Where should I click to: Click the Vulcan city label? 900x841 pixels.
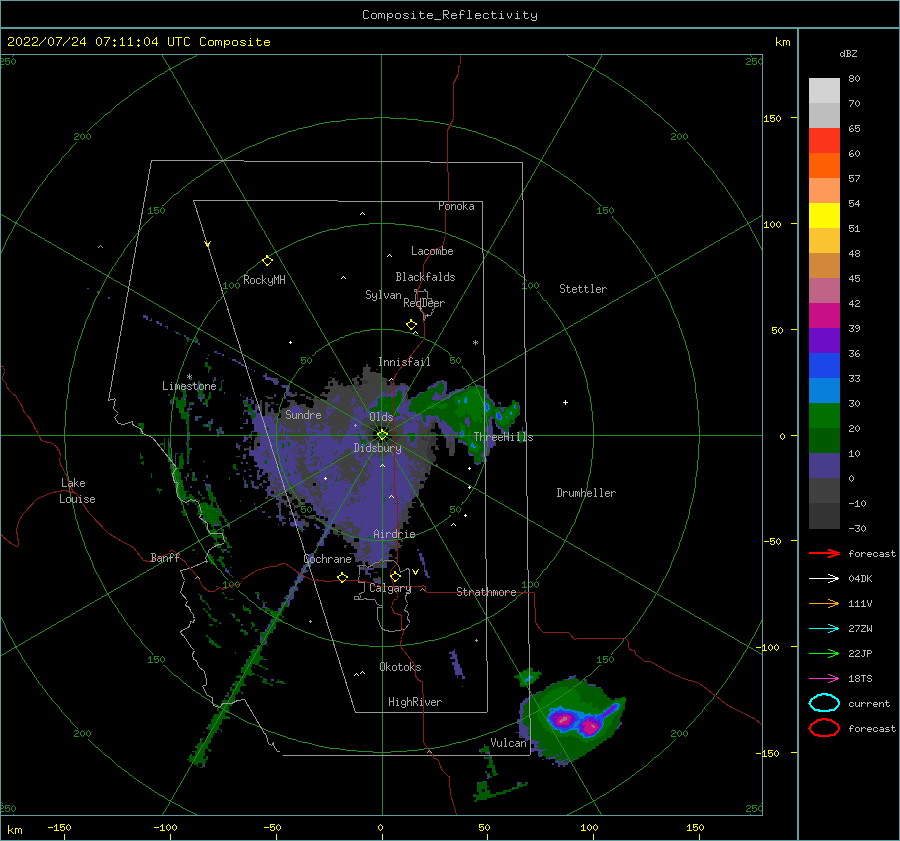(509, 743)
